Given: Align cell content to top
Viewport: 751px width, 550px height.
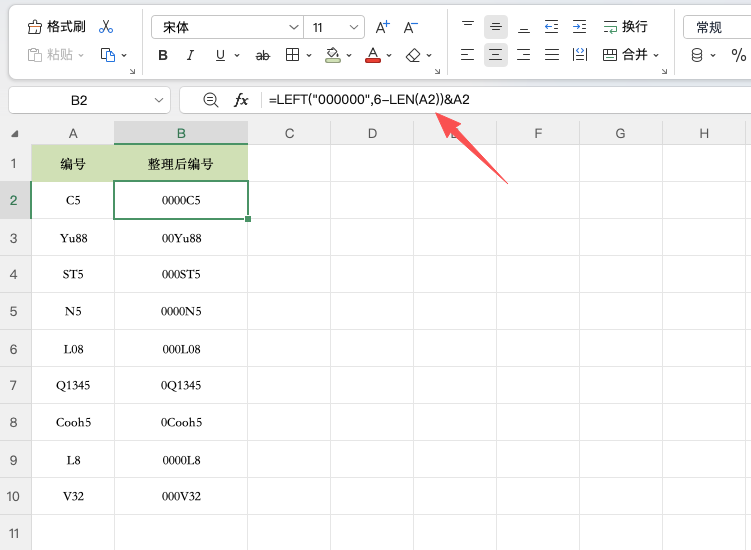Looking at the screenshot, I should (467, 26).
